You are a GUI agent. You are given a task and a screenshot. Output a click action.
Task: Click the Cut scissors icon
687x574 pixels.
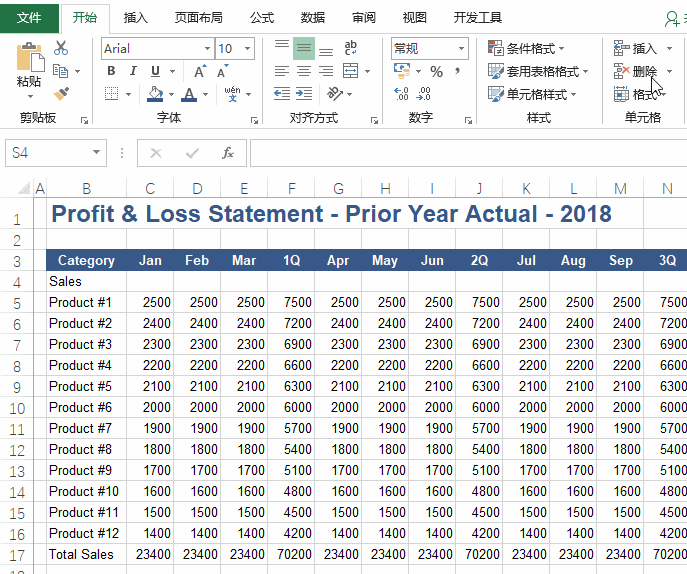tap(61, 48)
